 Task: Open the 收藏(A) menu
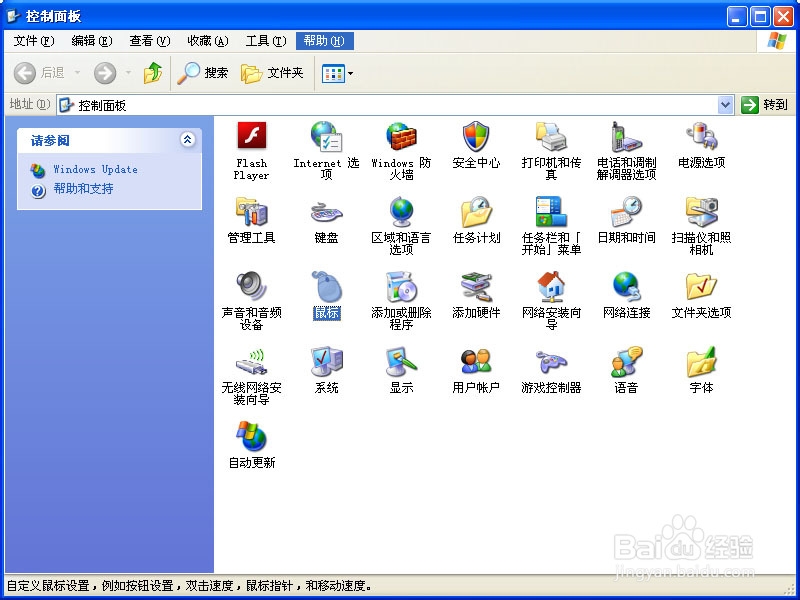(208, 41)
